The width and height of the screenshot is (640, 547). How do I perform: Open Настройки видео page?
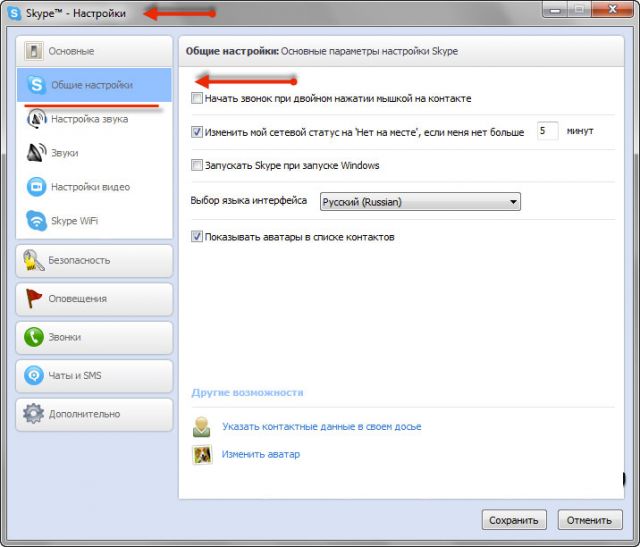(x=94, y=187)
